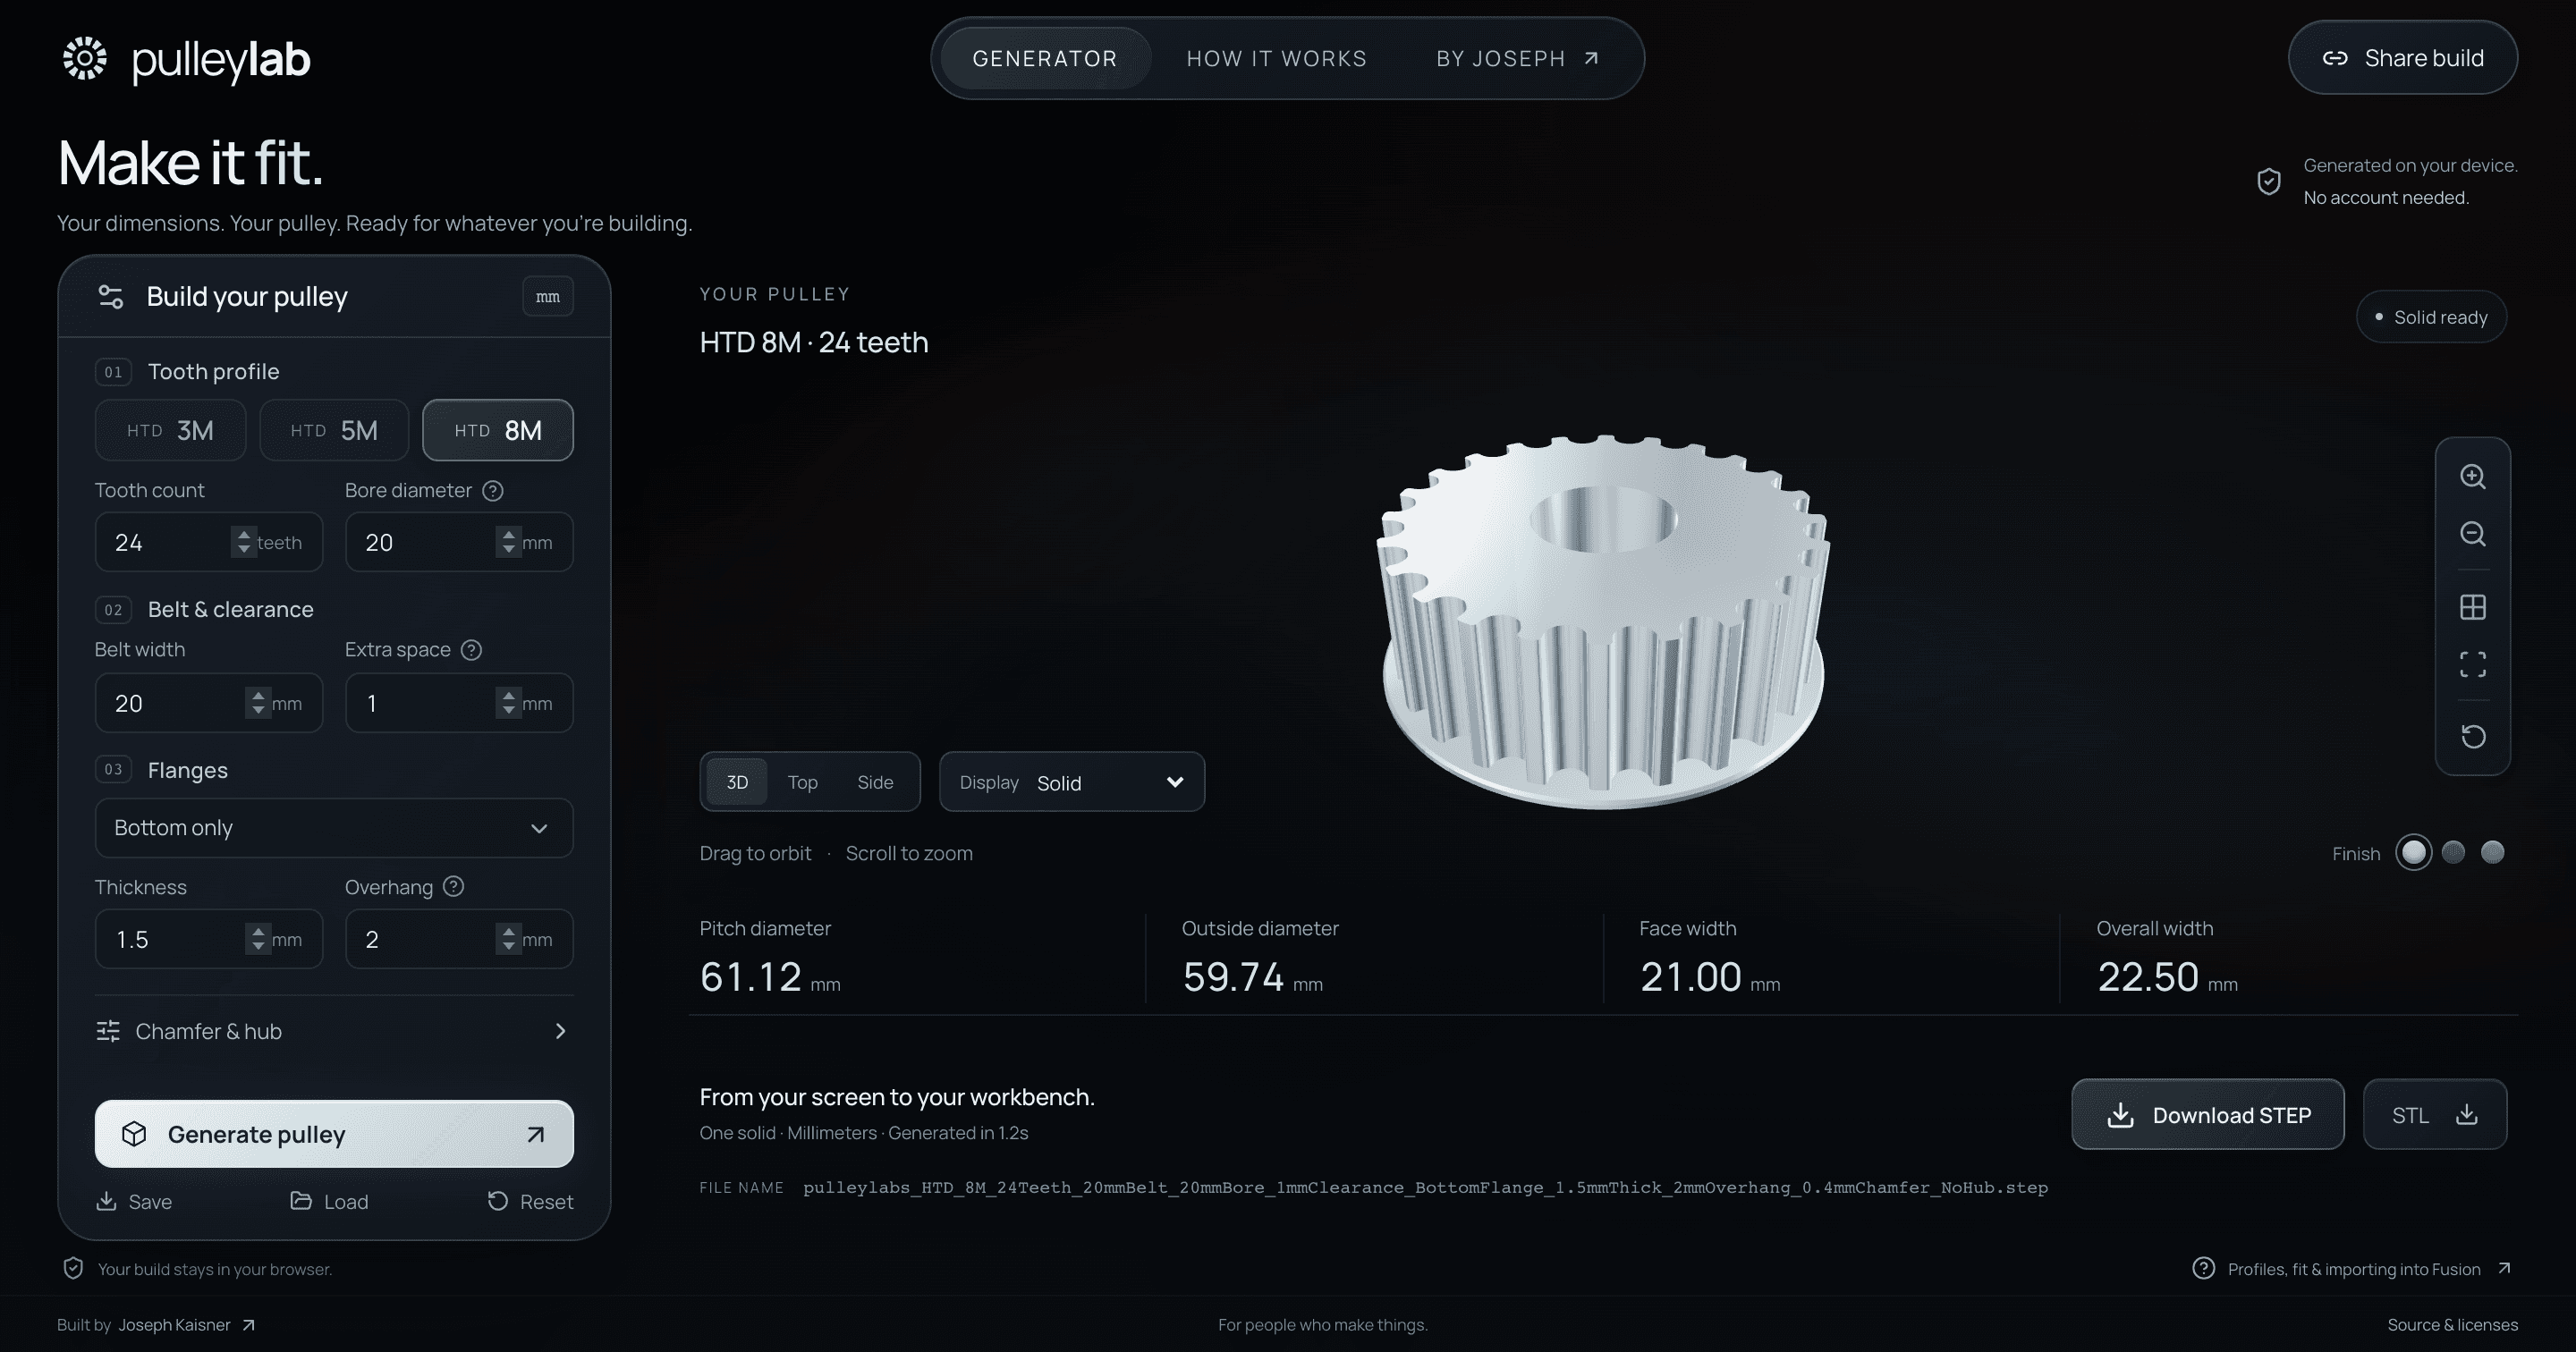Switch viewer to Top view
This screenshot has width=2576, height=1352.
point(802,782)
